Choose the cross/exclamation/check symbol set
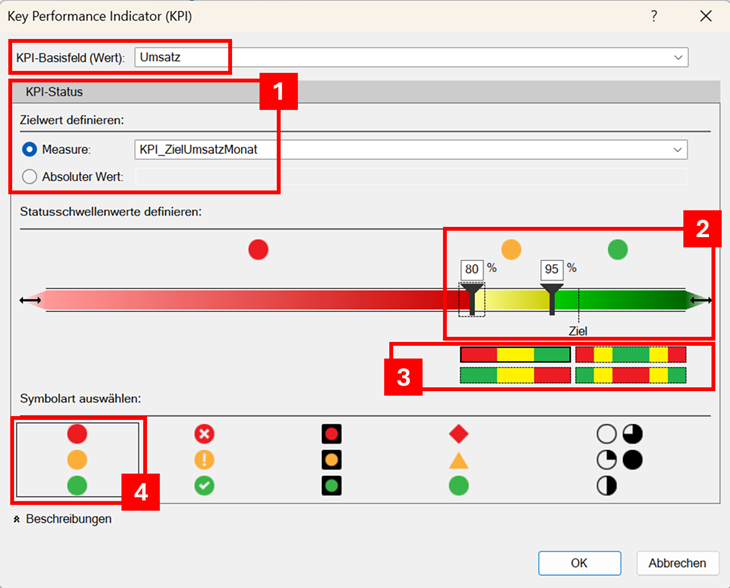 [204, 460]
